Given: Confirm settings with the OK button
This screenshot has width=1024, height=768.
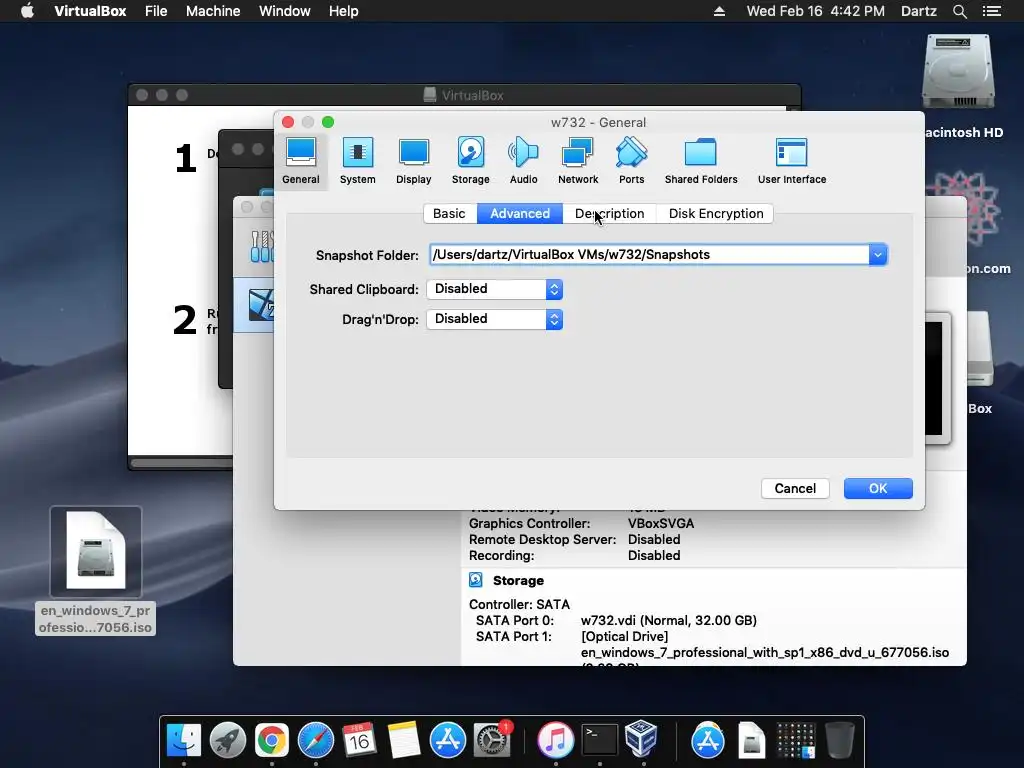Looking at the screenshot, I should [878, 488].
